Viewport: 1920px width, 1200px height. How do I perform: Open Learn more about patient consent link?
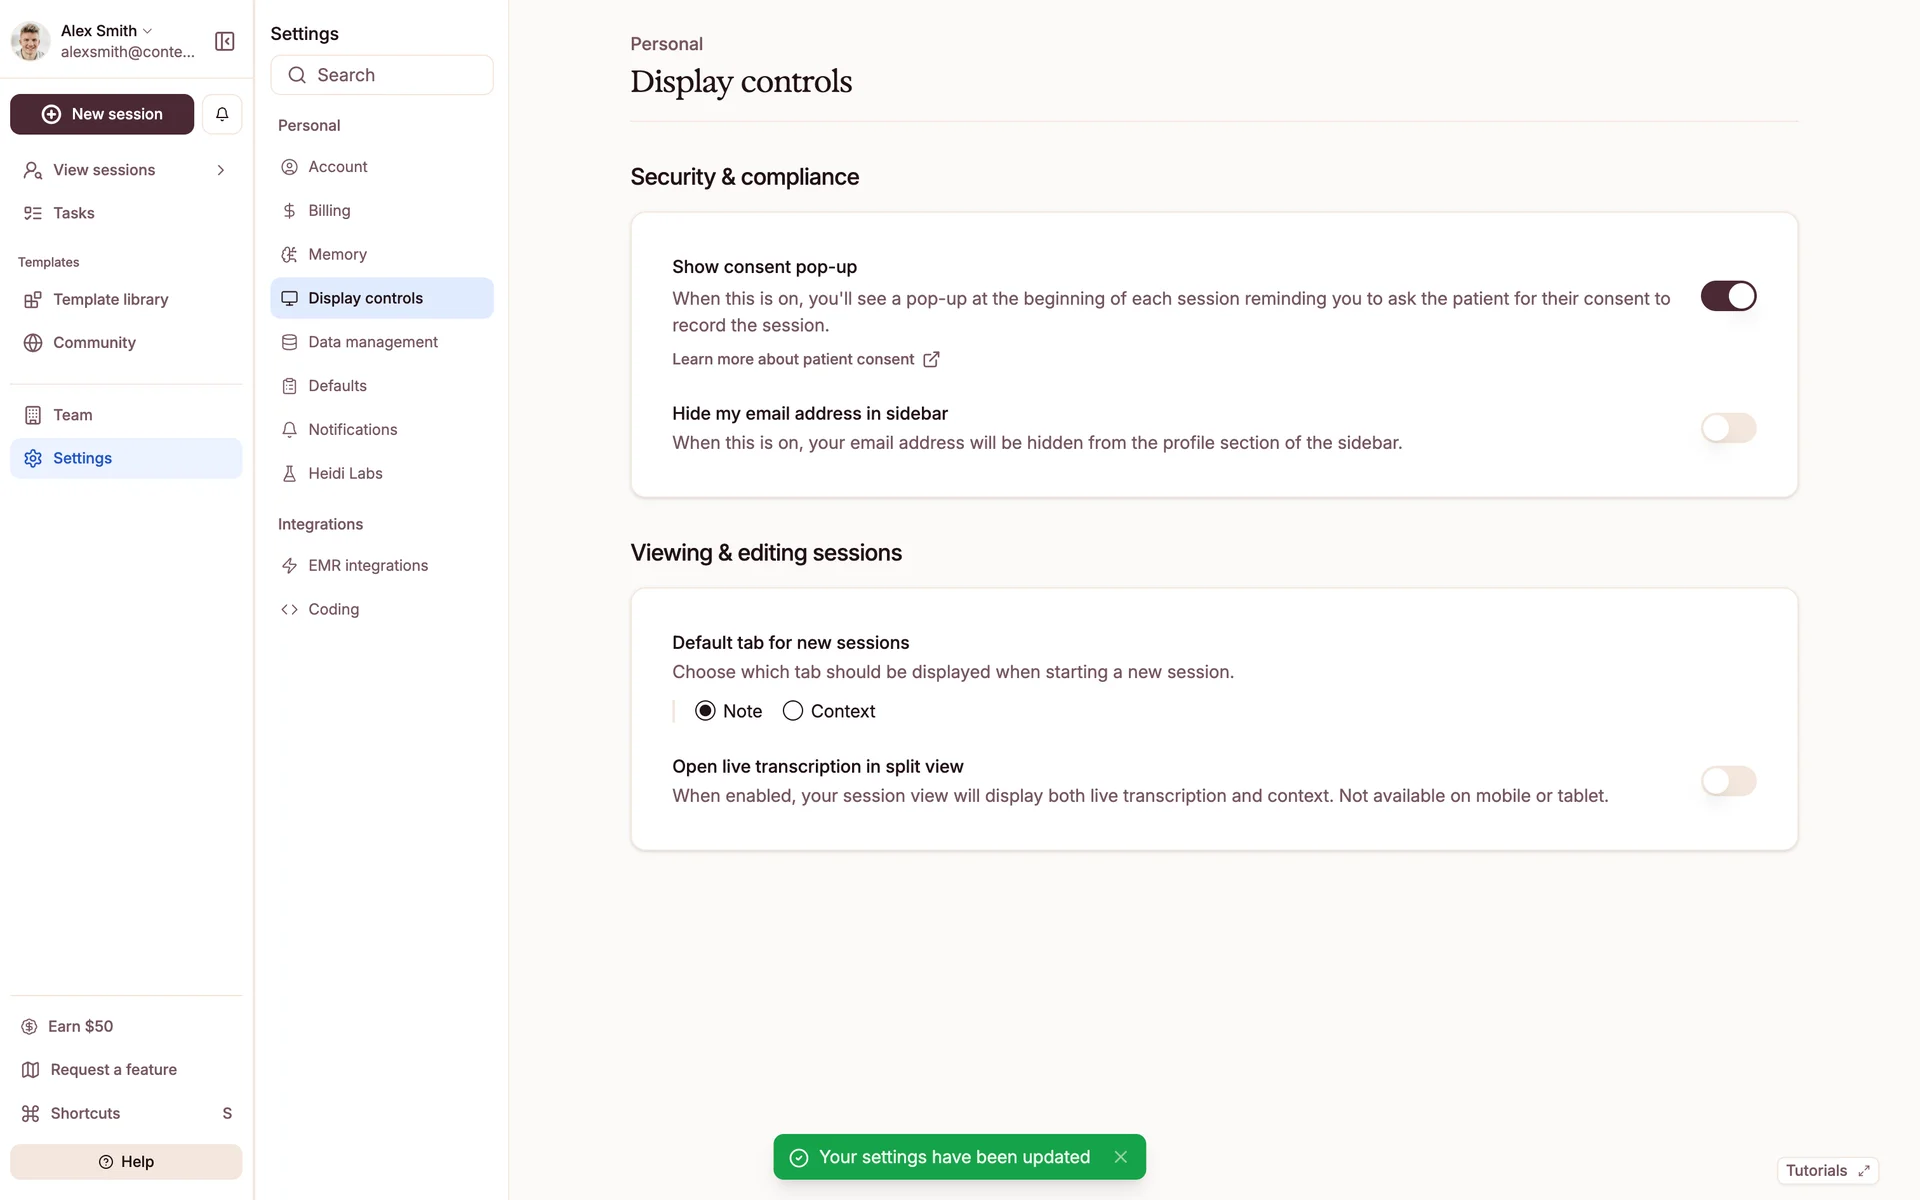click(805, 360)
